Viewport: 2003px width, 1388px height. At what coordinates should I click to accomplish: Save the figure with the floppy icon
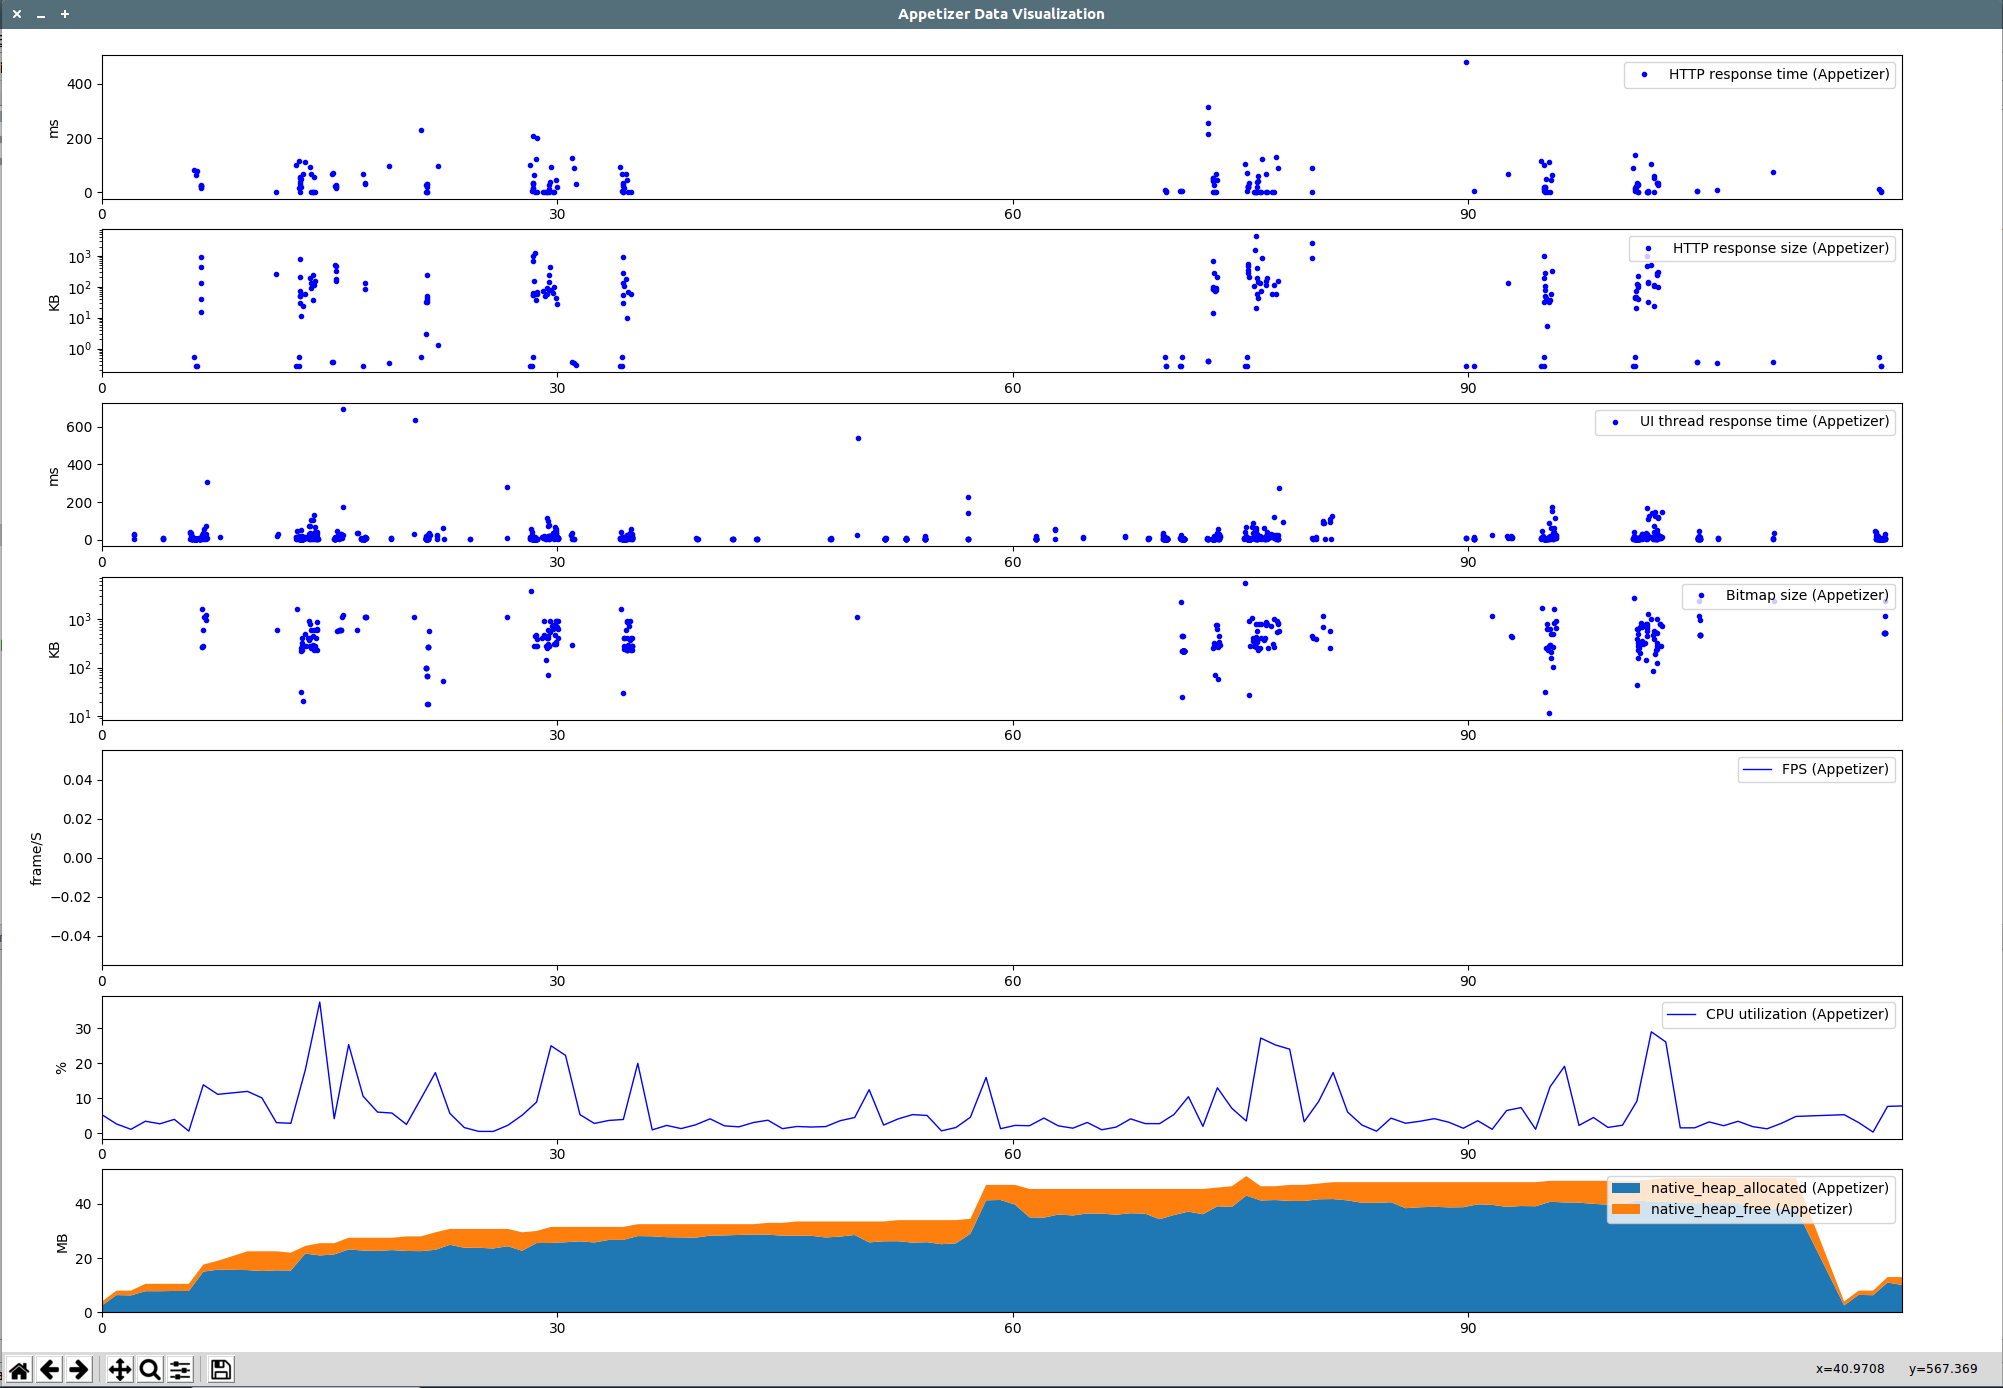coord(221,1369)
